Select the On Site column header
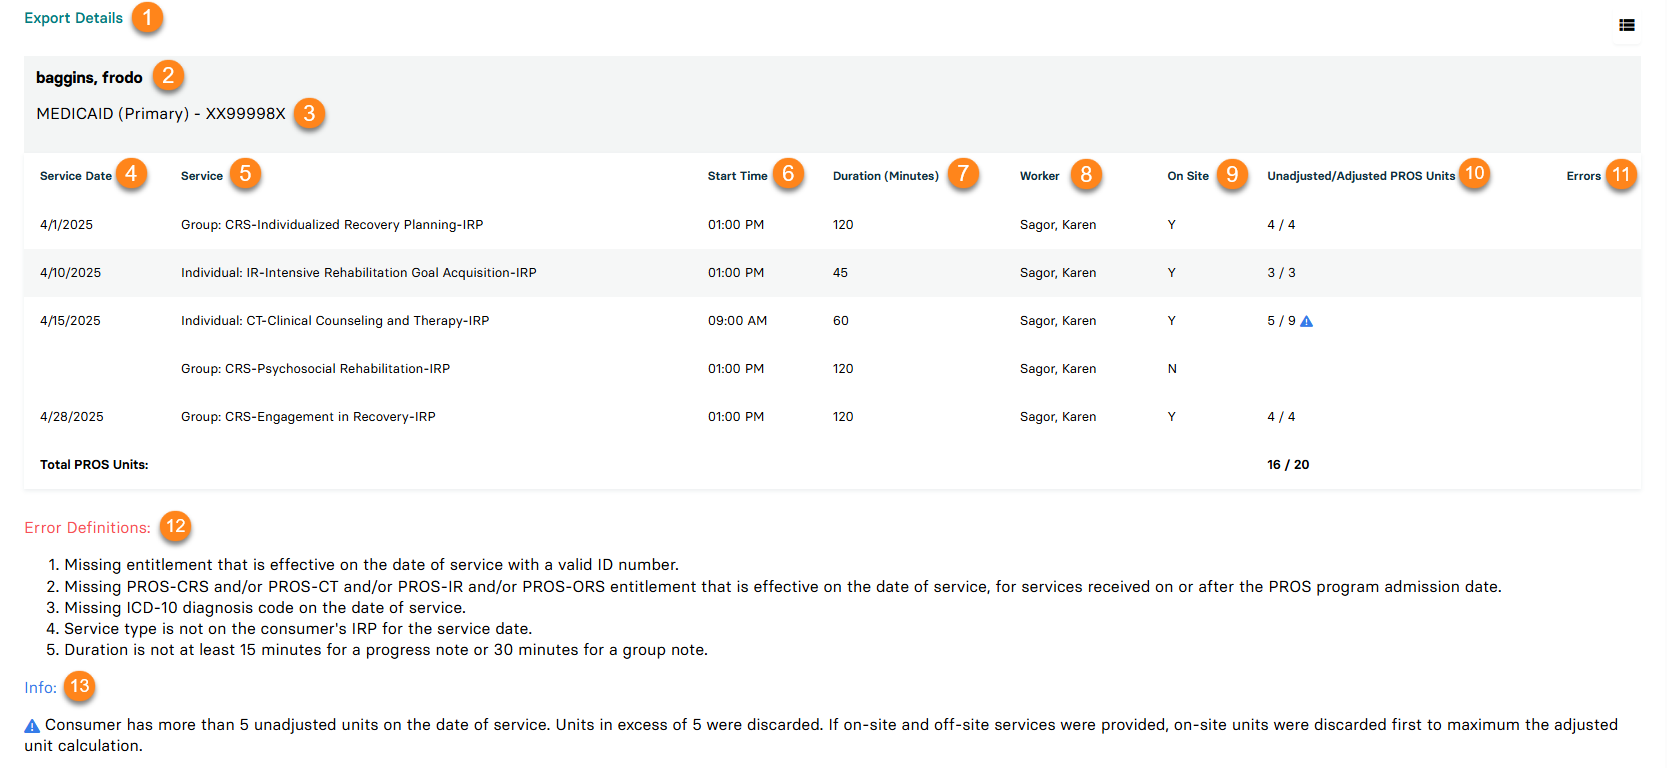The image size is (1667, 768). [x=1188, y=176]
